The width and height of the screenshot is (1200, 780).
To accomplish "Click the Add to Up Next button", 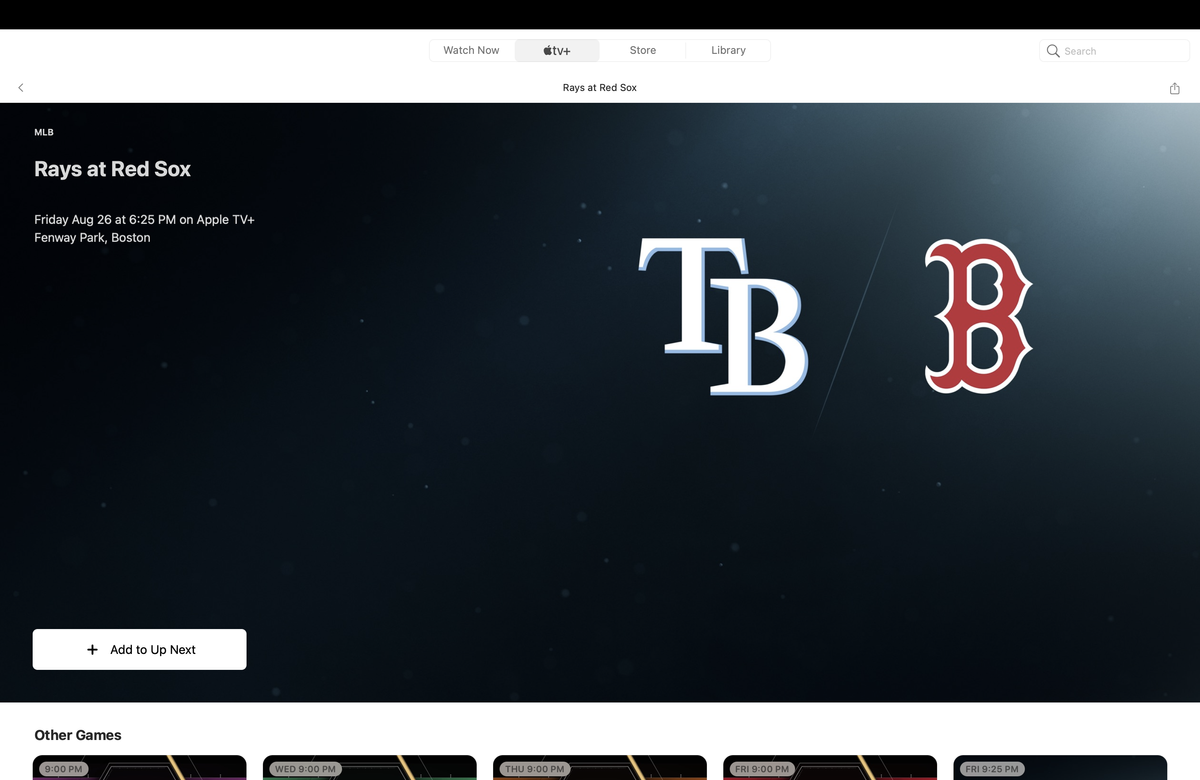I will pyautogui.click(x=139, y=649).
